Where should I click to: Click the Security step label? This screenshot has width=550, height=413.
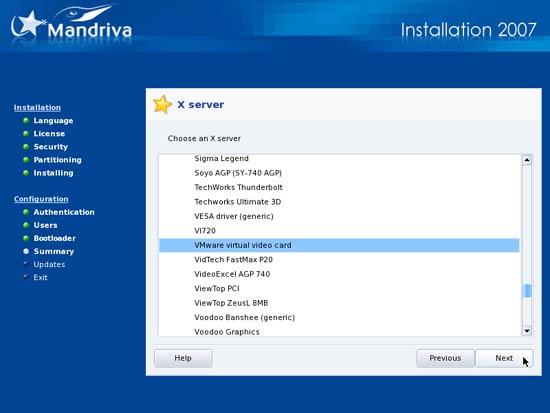51,147
